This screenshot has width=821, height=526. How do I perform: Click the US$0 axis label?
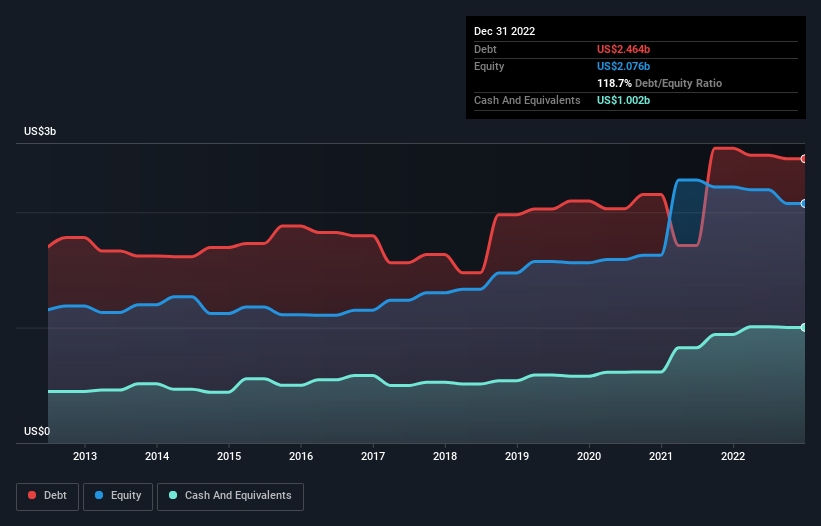pos(37,431)
